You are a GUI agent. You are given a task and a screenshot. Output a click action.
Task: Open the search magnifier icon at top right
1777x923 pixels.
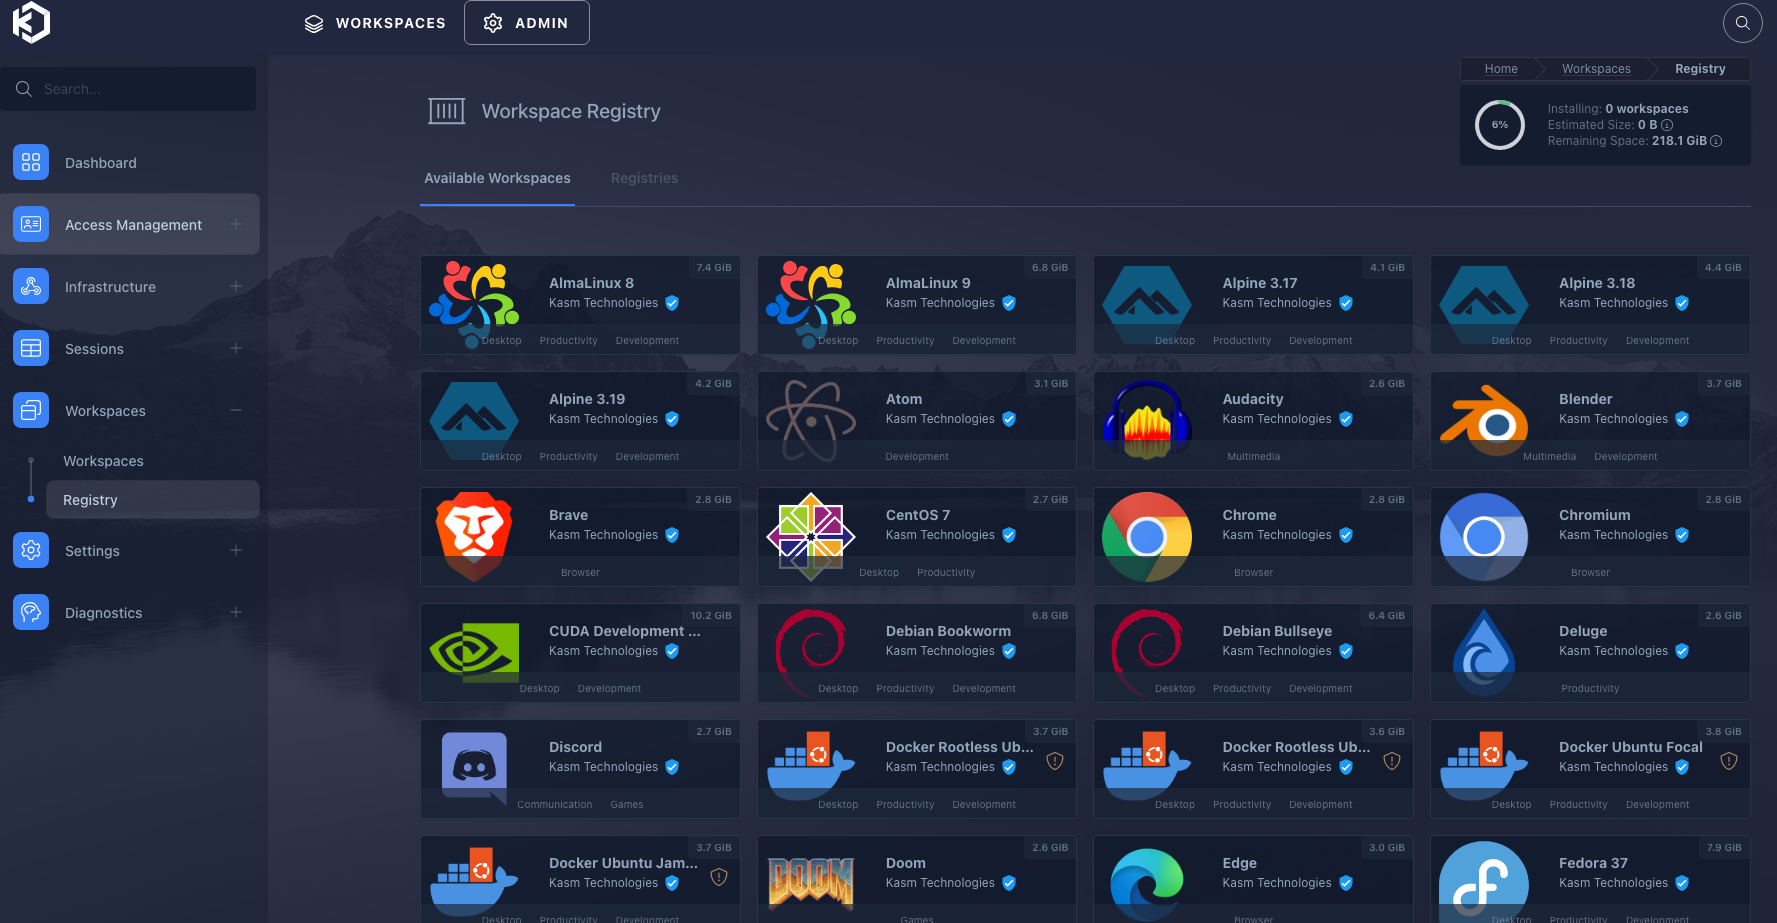[1742, 23]
